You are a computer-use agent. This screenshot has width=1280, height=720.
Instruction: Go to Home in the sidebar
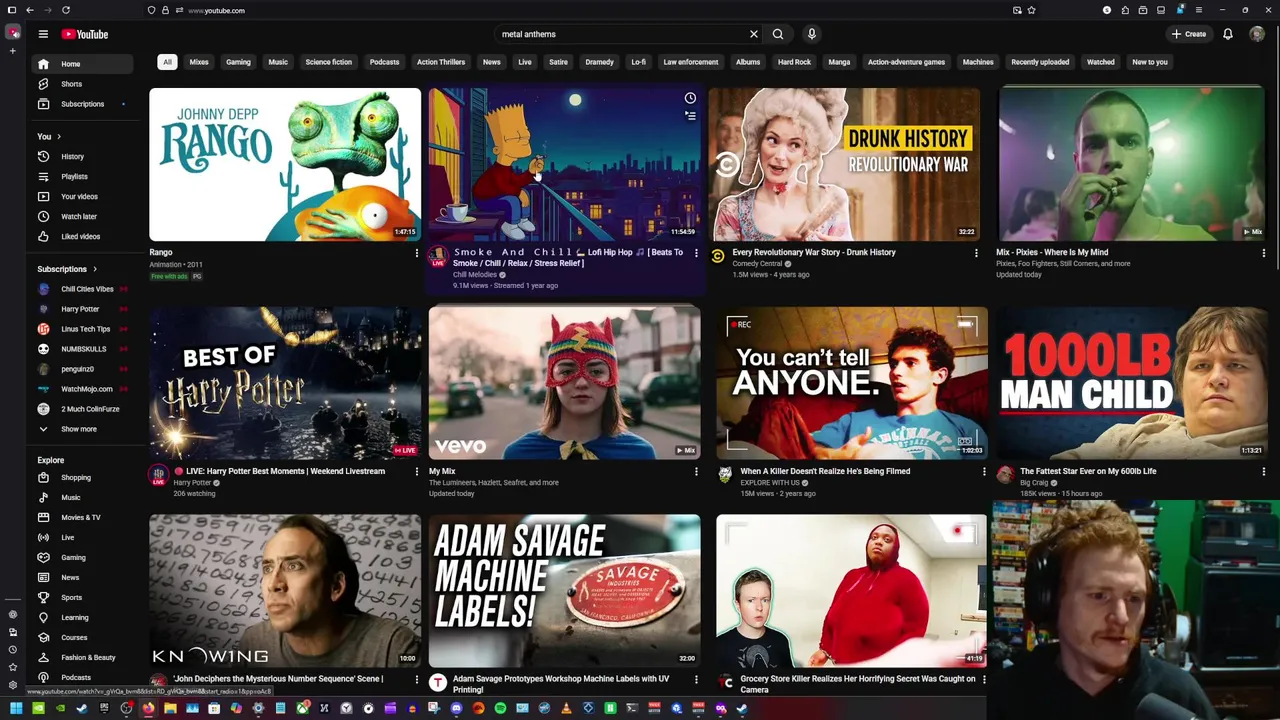pyautogui.click(x=82, y=64)
